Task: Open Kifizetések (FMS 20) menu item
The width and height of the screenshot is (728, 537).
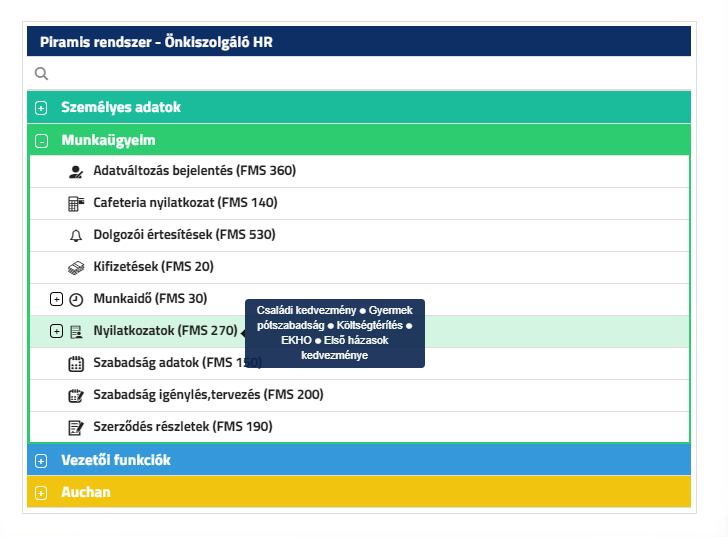Action: coord(153,267)
